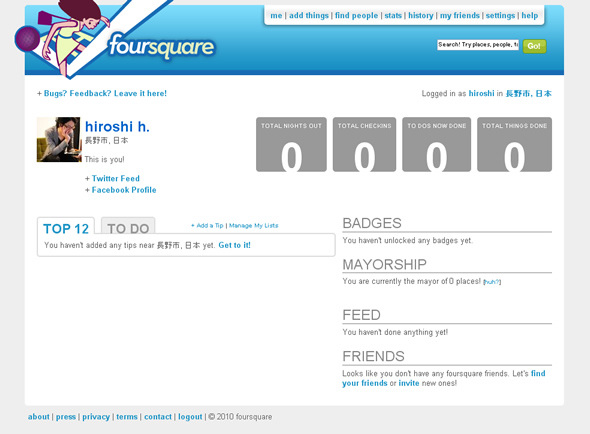590x434 pixels.
Task: Click the 'invite' new friends link
Action: (409, 383)
